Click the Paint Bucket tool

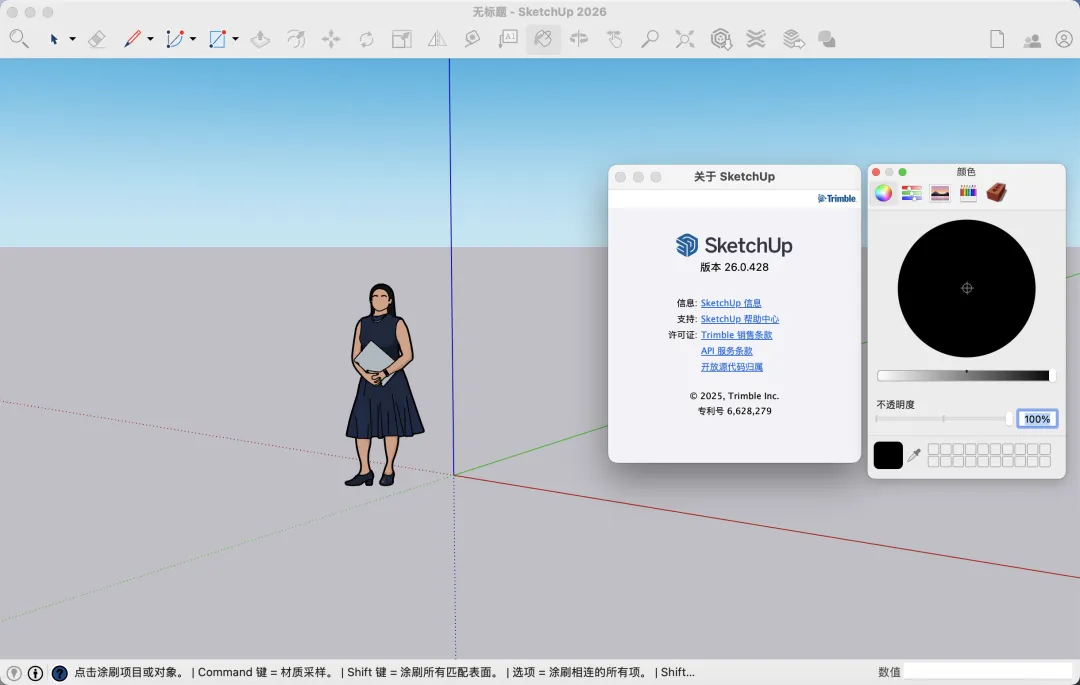click(543, 39)
